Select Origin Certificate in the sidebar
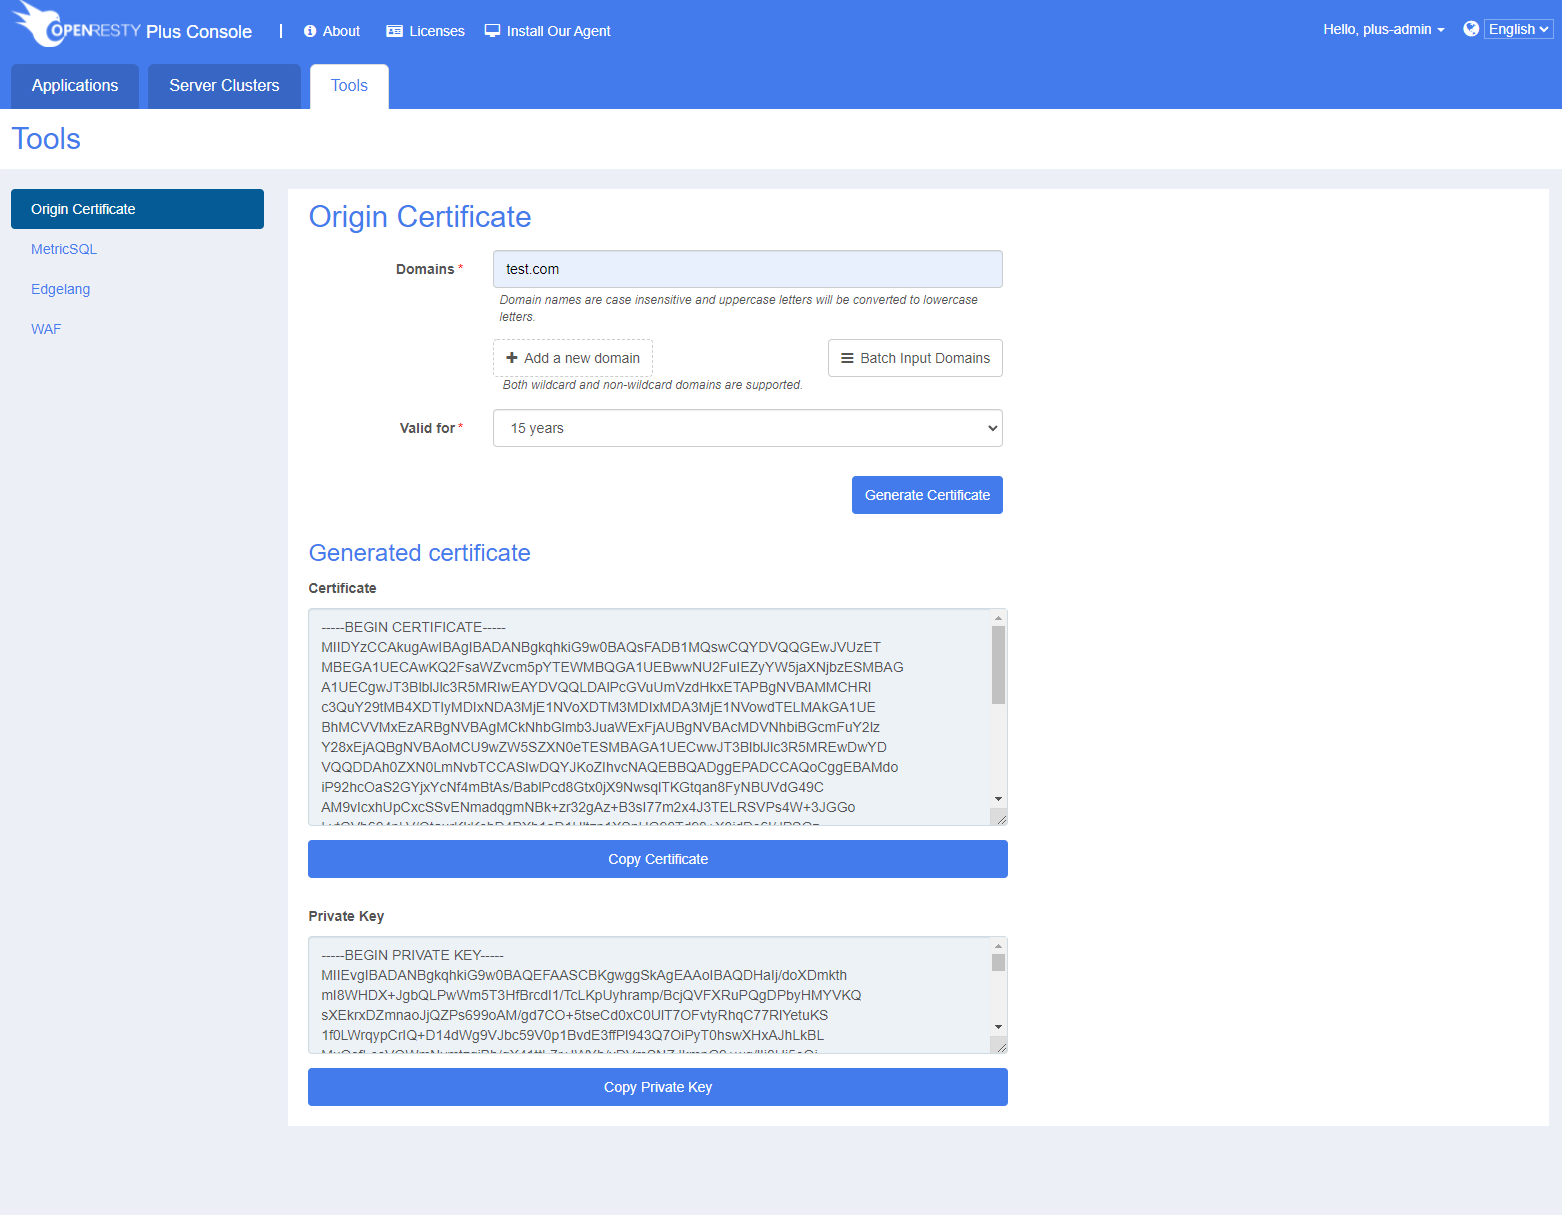 coord(137,209)
